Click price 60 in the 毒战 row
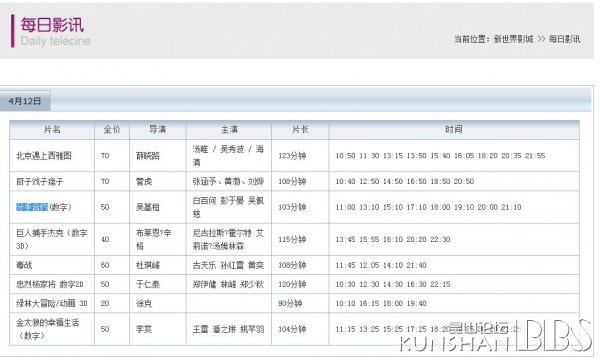600x362 pixels. pos(105,265)
